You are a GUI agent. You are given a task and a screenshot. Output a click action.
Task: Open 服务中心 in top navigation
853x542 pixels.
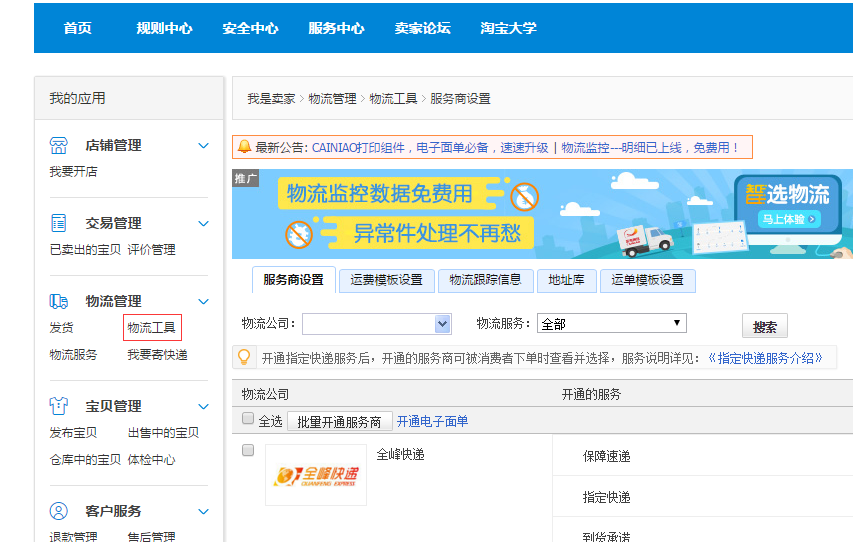pyautogui.click(x=336, y=28)
